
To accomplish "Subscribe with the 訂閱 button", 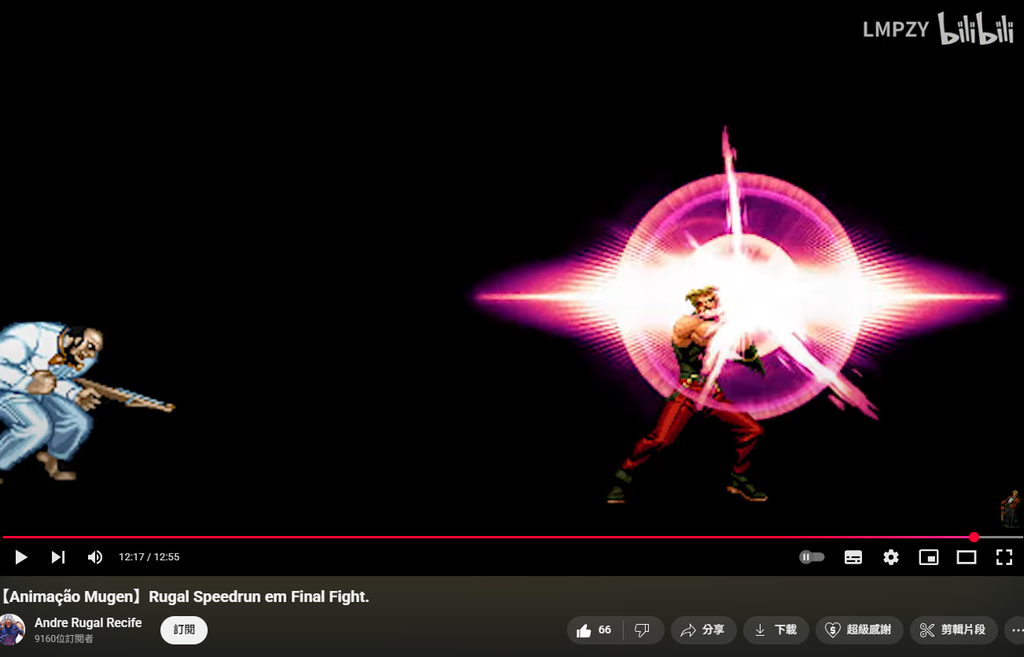I will coord(184,630).
